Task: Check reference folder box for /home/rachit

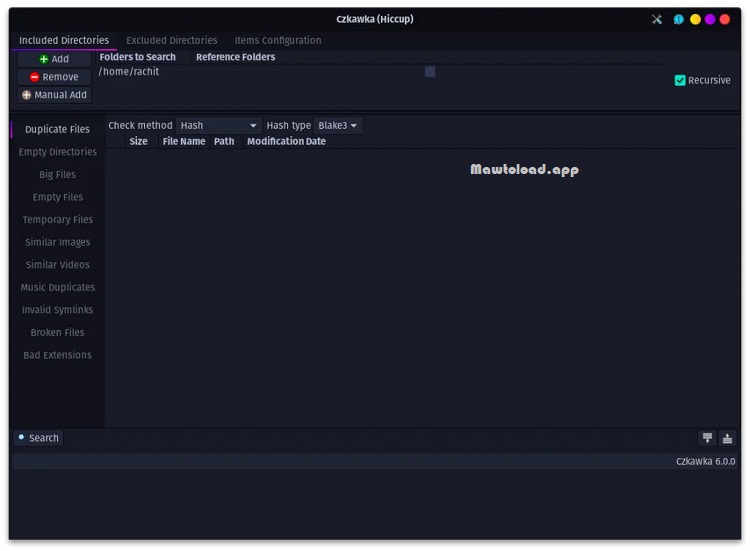Action: [430, 72]
